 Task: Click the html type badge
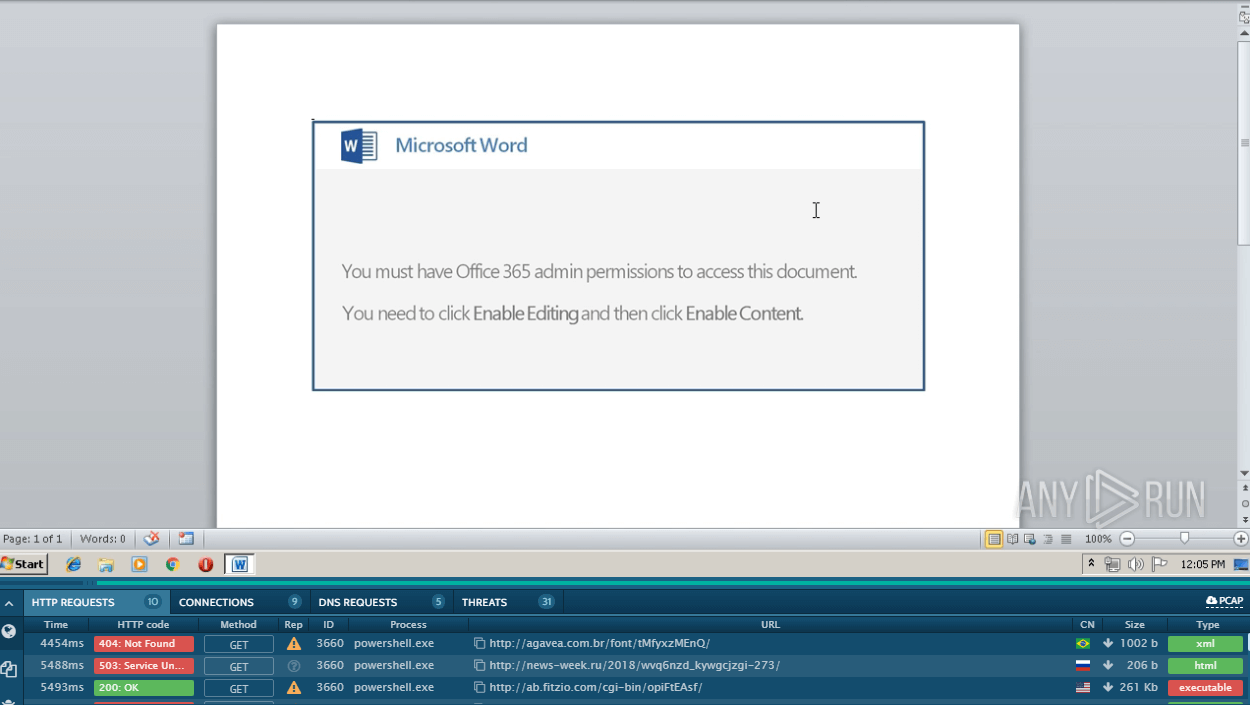(1205, 666)
